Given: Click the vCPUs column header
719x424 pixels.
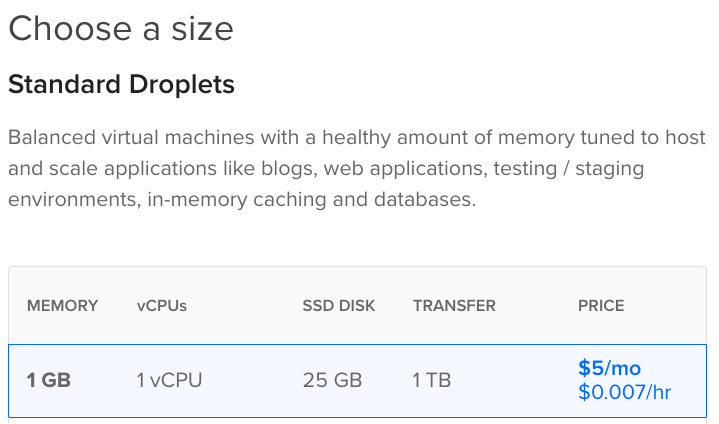Looking at the screenshot, I should click(x=162, y=306).
